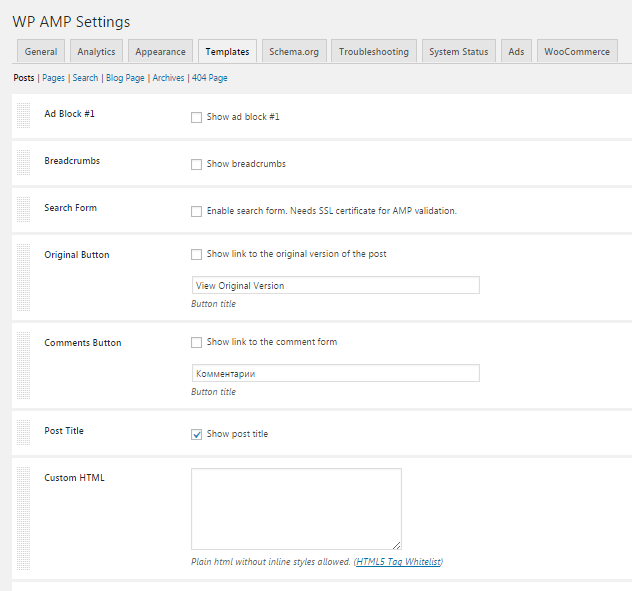Open the Search template link

pos(85,78)
